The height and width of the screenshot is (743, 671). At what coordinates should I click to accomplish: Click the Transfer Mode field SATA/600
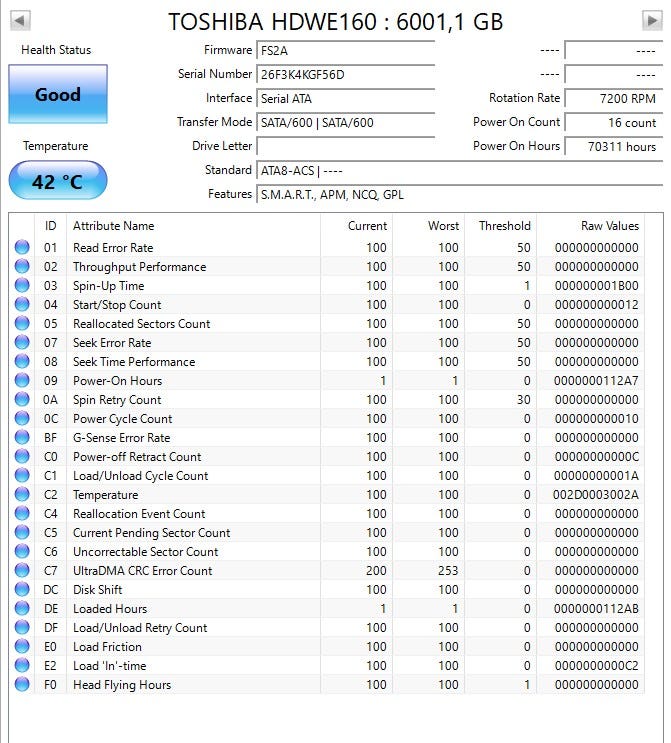point(345,123)
